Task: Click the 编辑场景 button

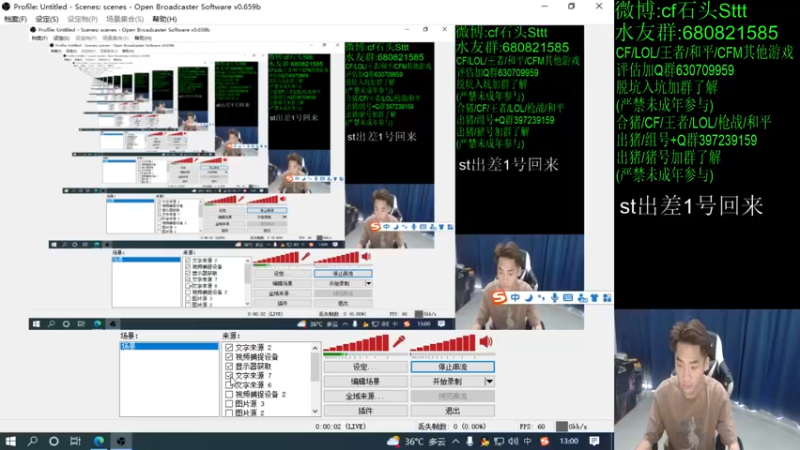Action: click(x=366, y=381)
